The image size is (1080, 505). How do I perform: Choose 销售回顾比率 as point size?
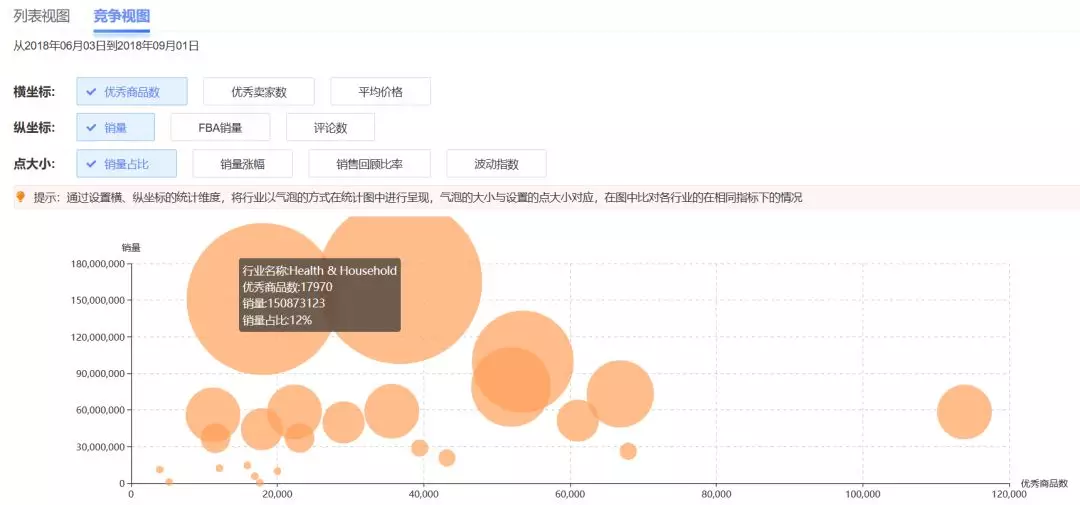[x=369, y=164]
